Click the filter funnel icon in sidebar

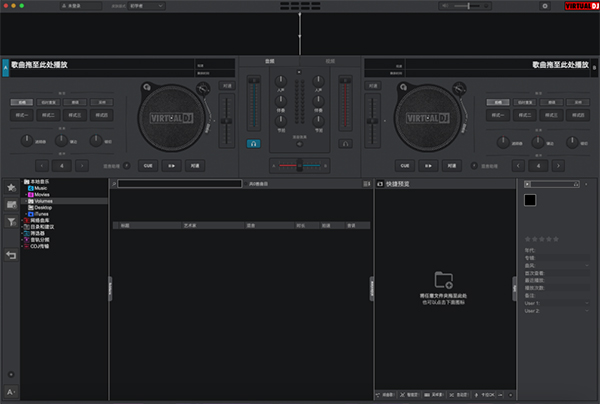point(11,222)
